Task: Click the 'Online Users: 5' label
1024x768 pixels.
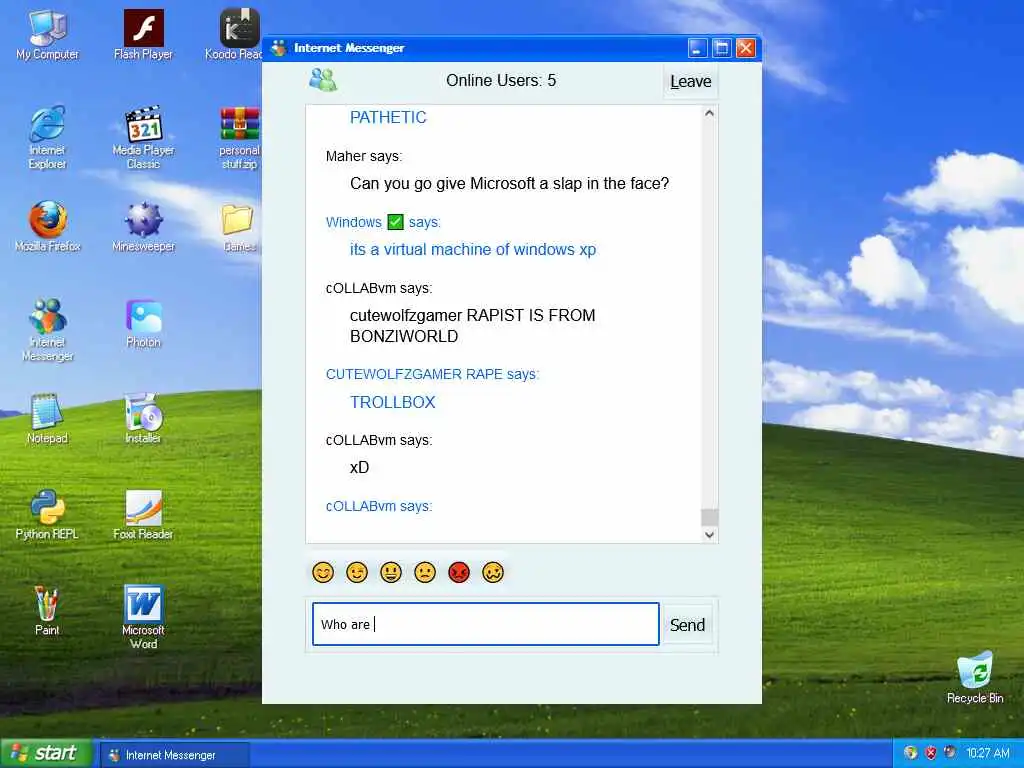Action: click(x=501, y=80)
